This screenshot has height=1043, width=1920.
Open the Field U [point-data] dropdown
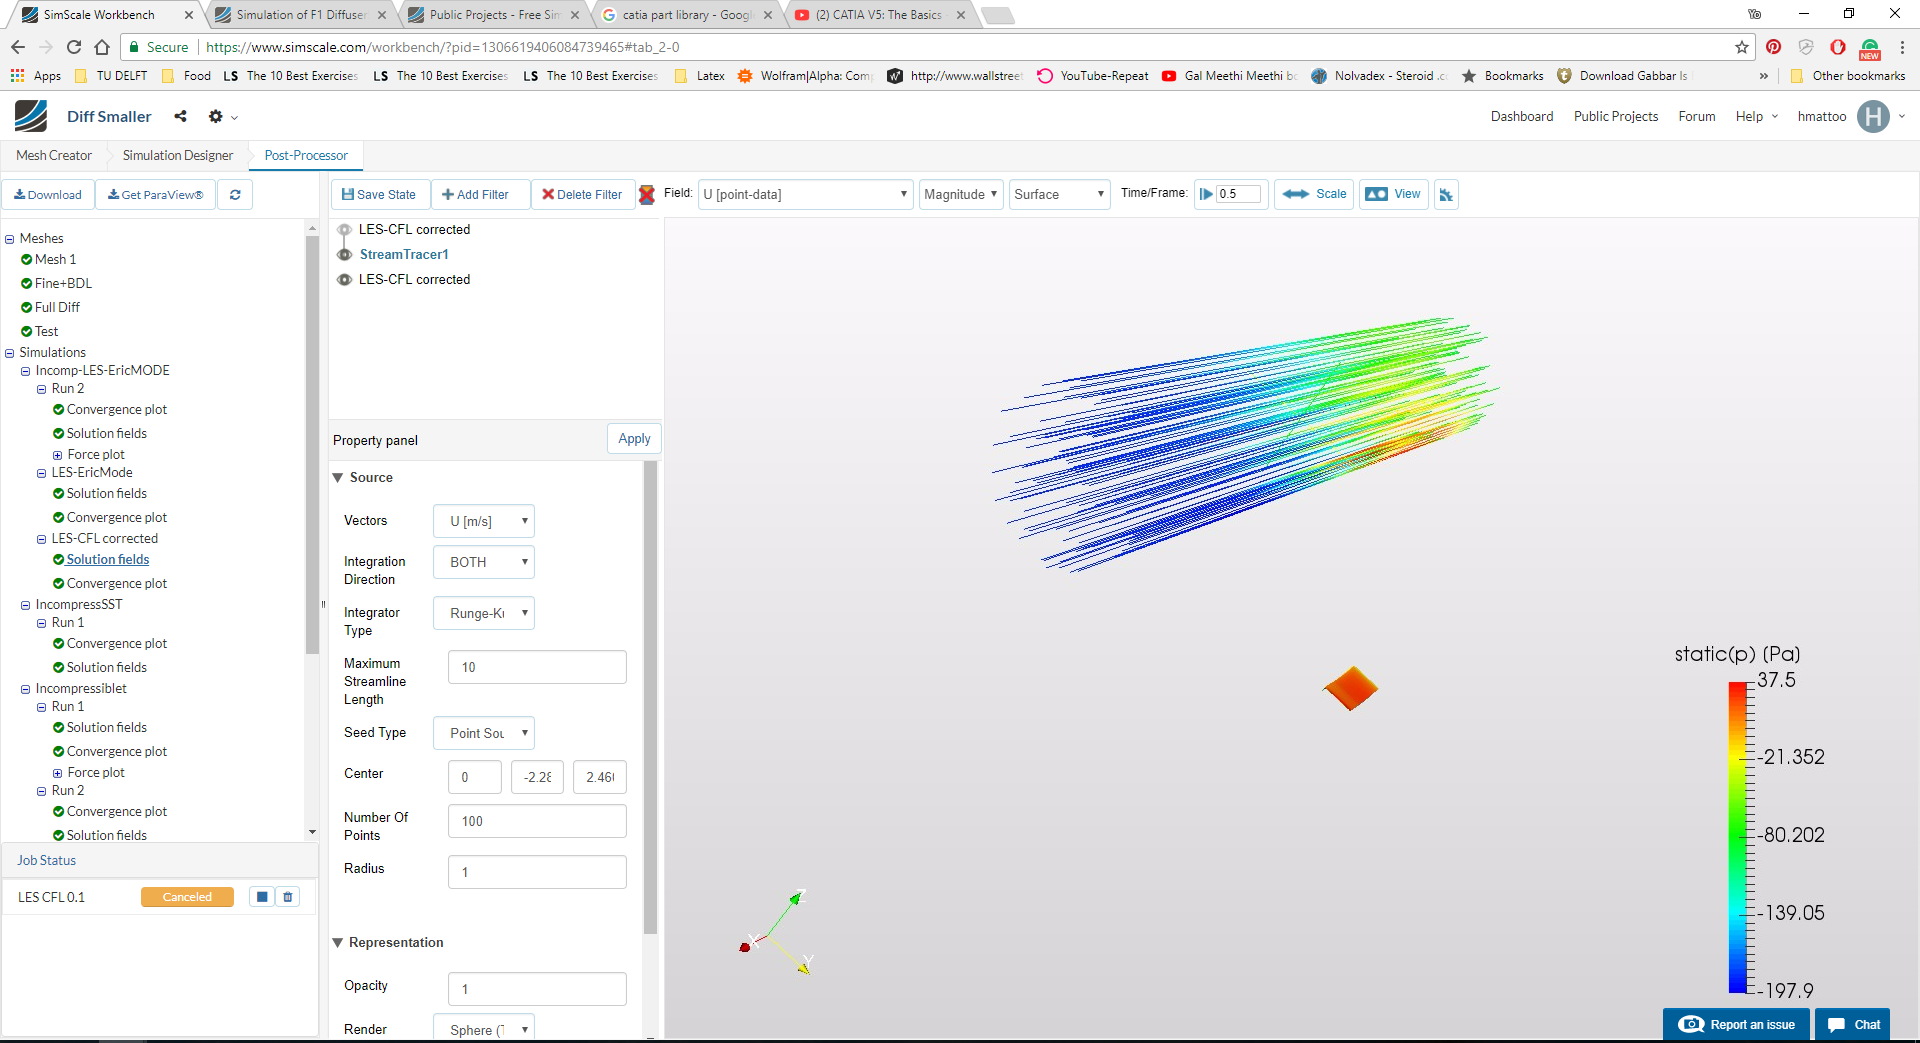pos(805,195)
